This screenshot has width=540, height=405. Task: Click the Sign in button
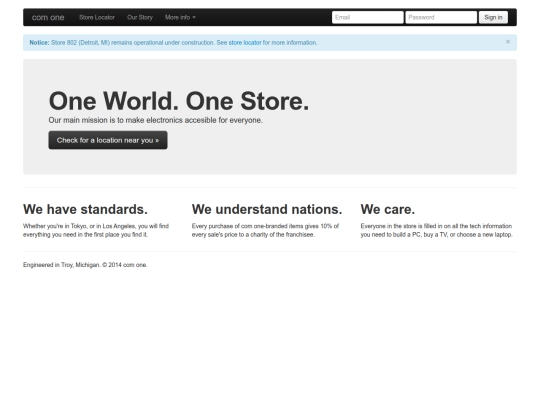(x=493, y=17)
